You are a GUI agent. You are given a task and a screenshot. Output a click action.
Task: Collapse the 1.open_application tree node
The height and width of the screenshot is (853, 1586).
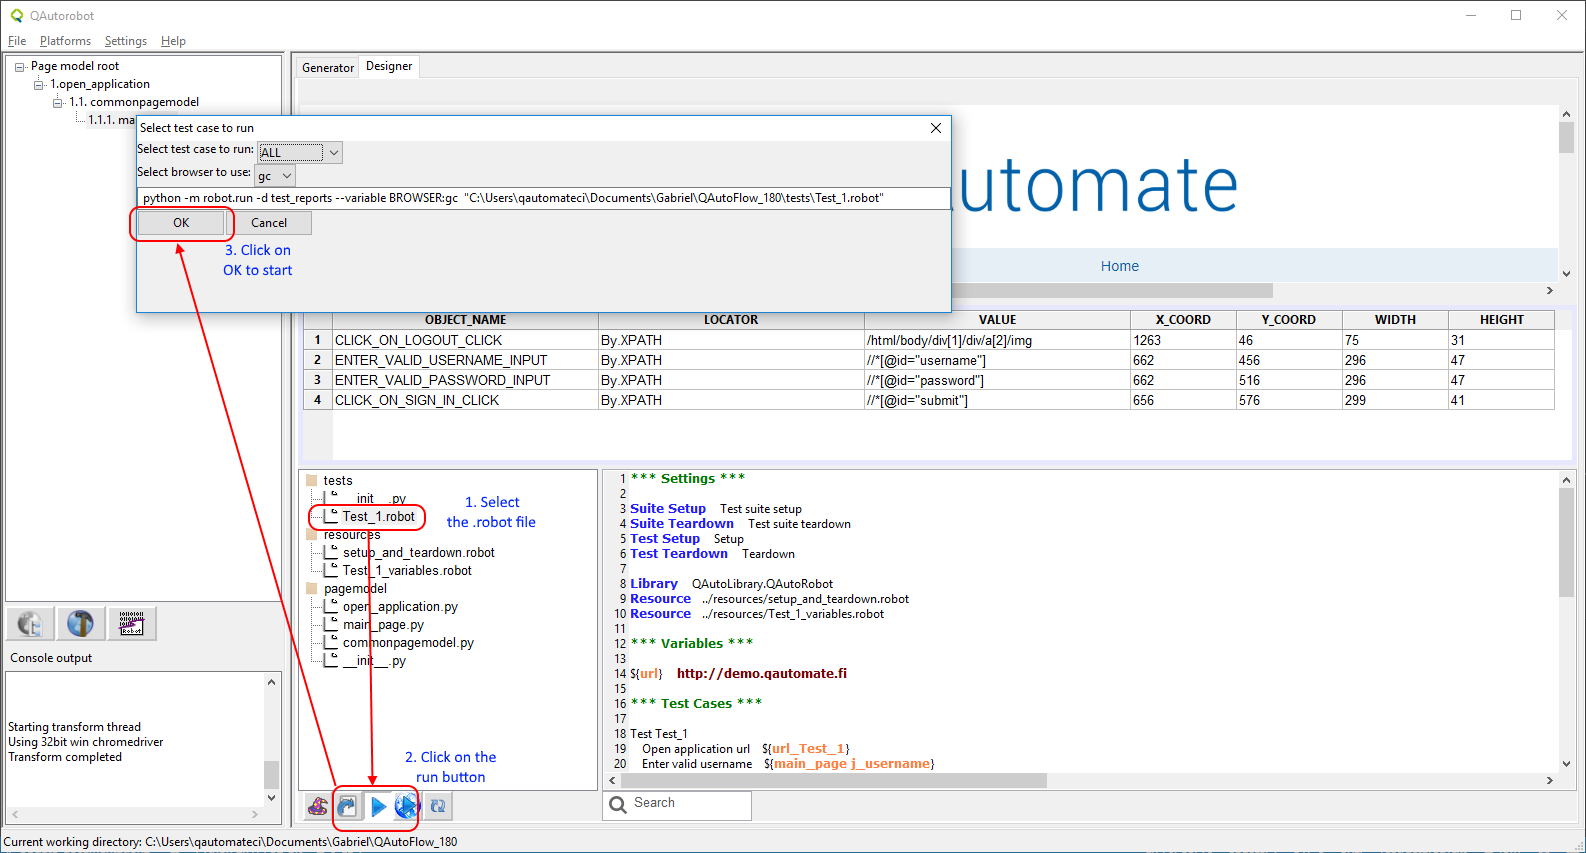39,85
